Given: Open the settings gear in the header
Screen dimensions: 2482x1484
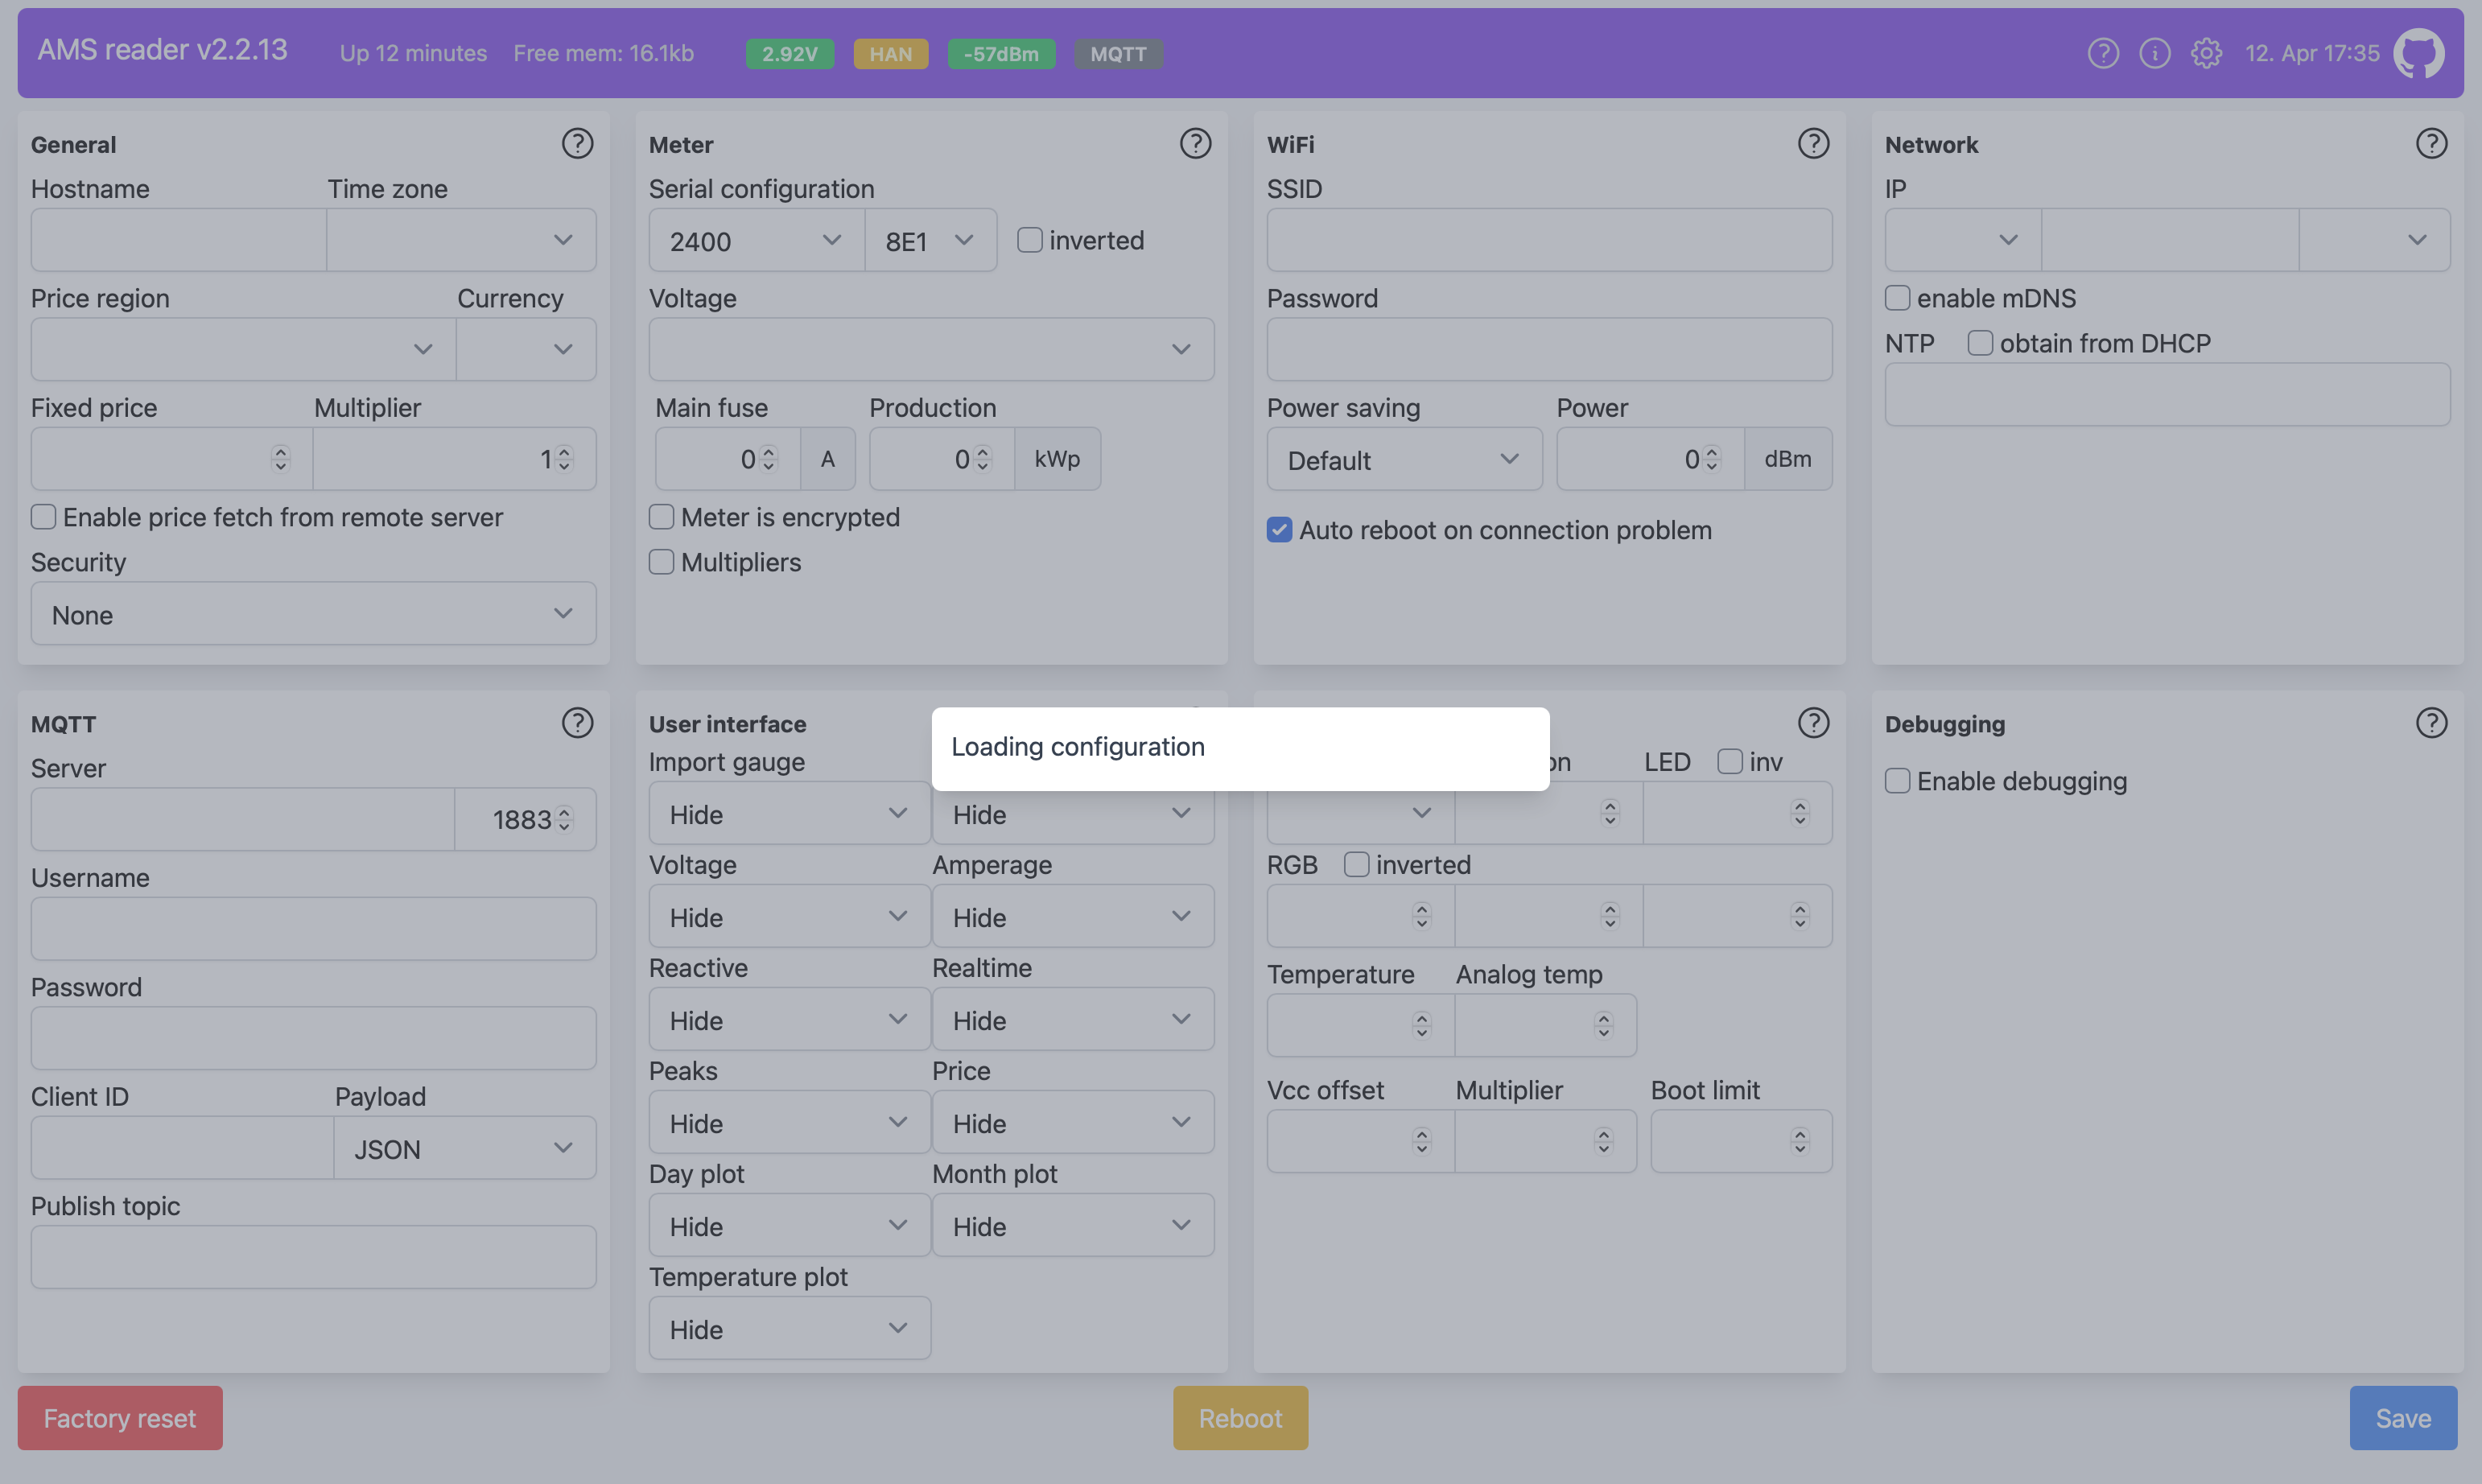Looking at the screenshot, I should 2207,53.
